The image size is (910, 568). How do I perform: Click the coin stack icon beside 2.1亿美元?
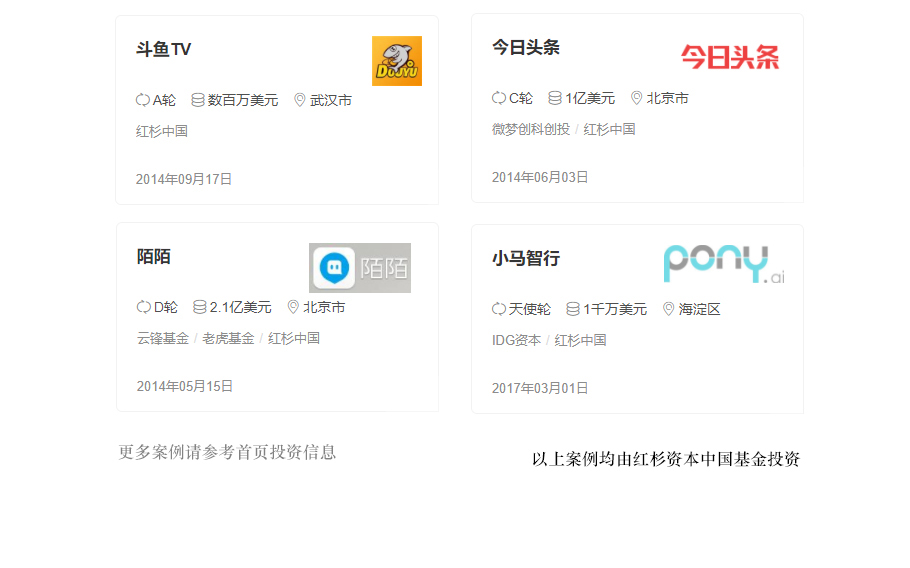(x=200, y=307)
